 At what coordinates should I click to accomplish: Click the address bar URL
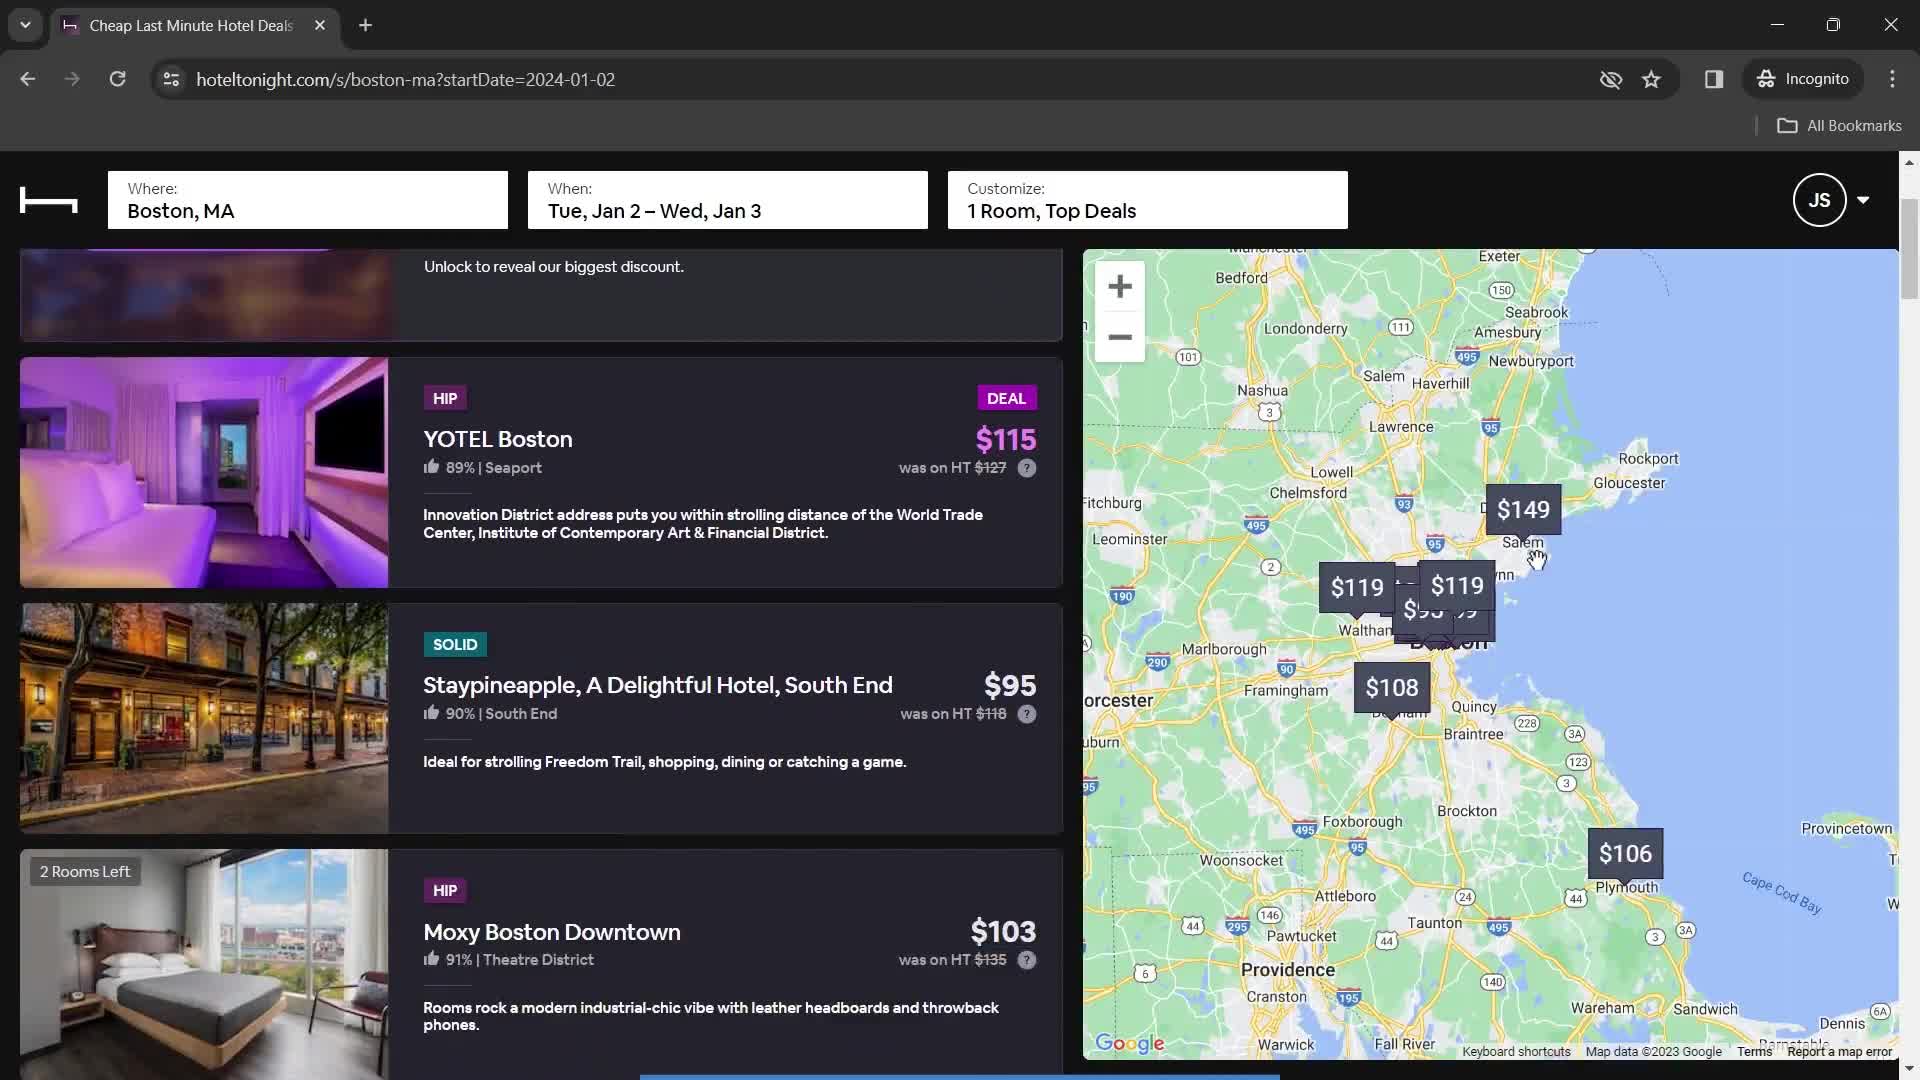coord(405,79)
